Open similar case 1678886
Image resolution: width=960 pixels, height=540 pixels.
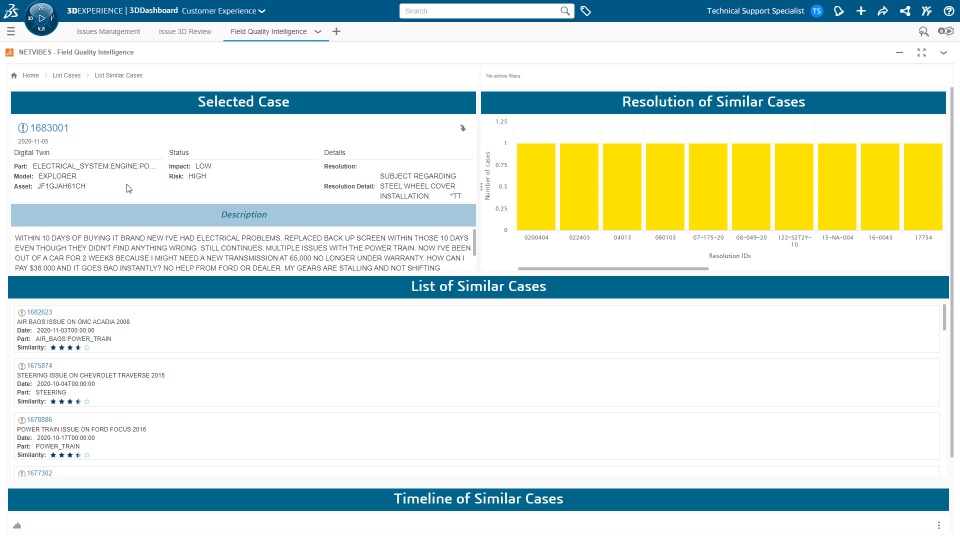40,420
